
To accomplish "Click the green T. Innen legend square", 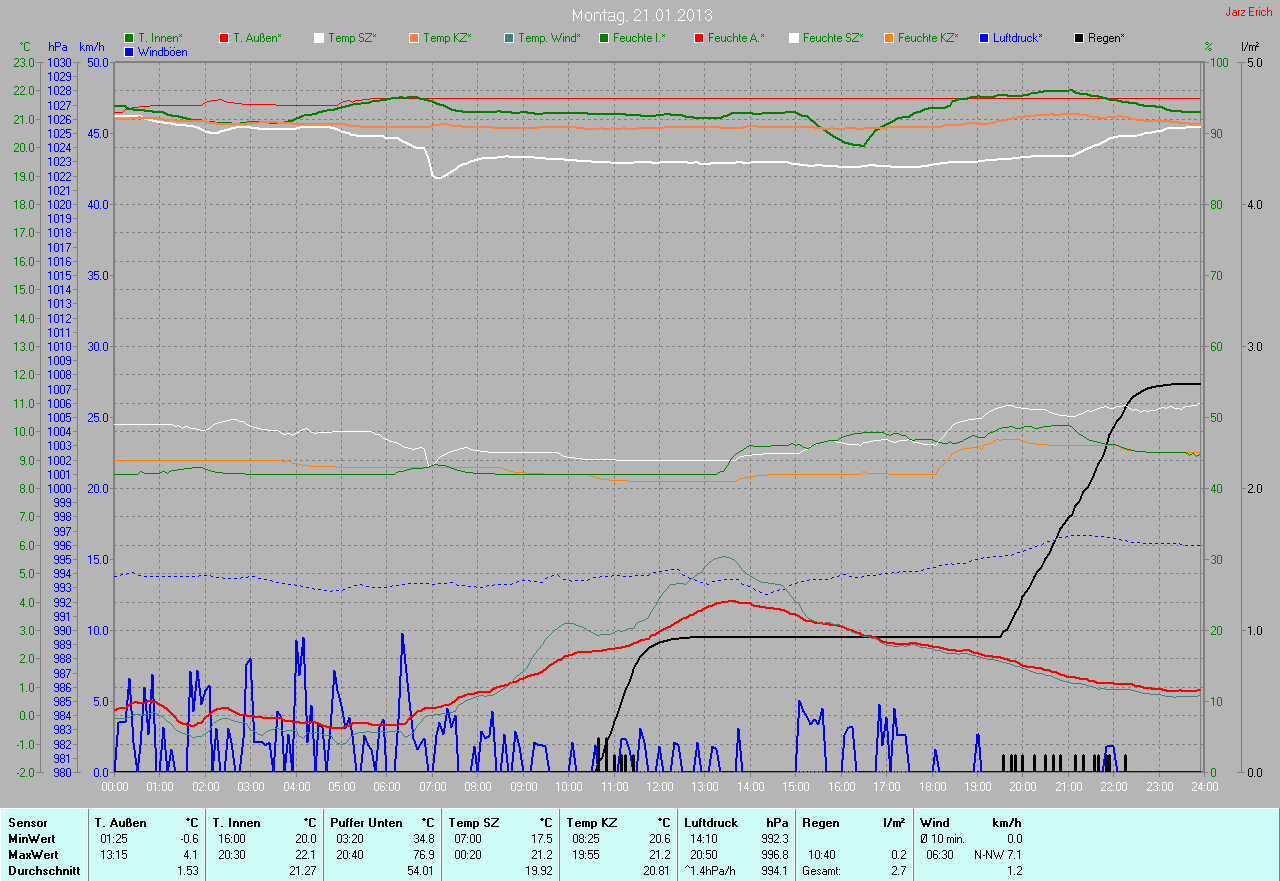I will [129, 38].
